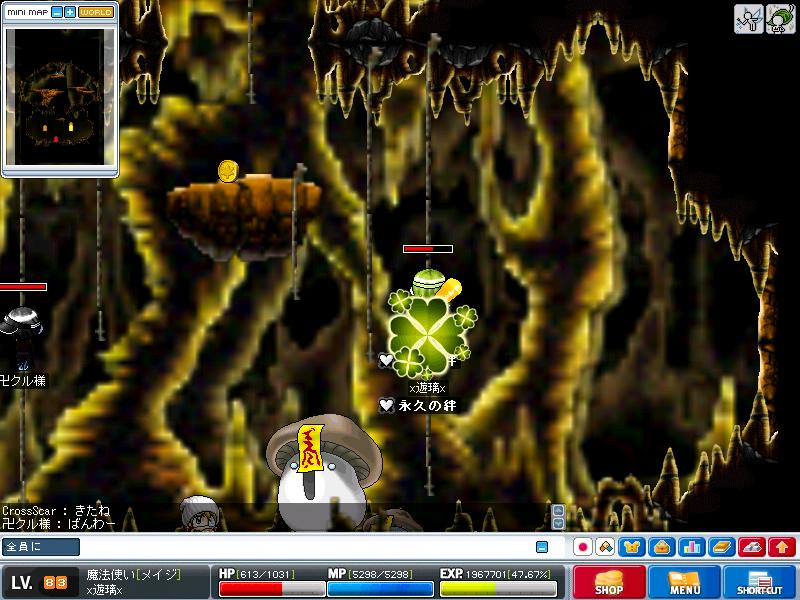Viewport: 800px width, 600px height.
Task: Open the stats bar chart icon
Action: [692, 547]
